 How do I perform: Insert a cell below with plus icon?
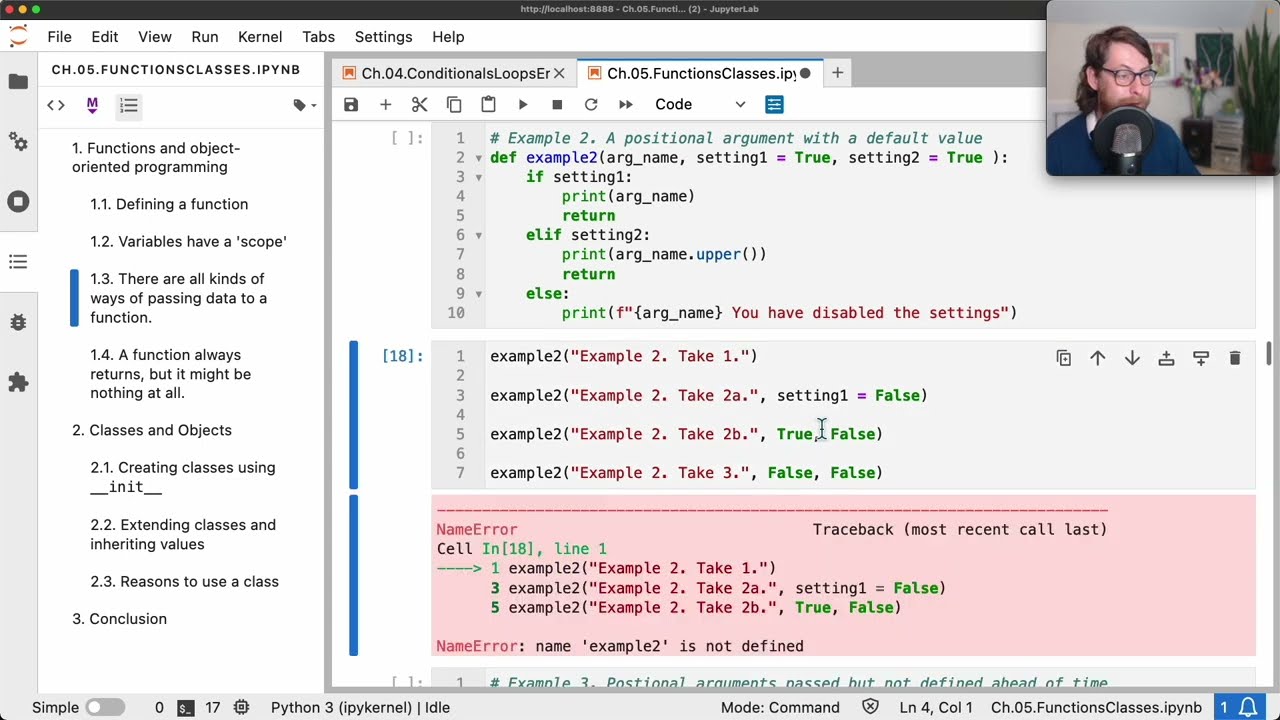point(385,104)
